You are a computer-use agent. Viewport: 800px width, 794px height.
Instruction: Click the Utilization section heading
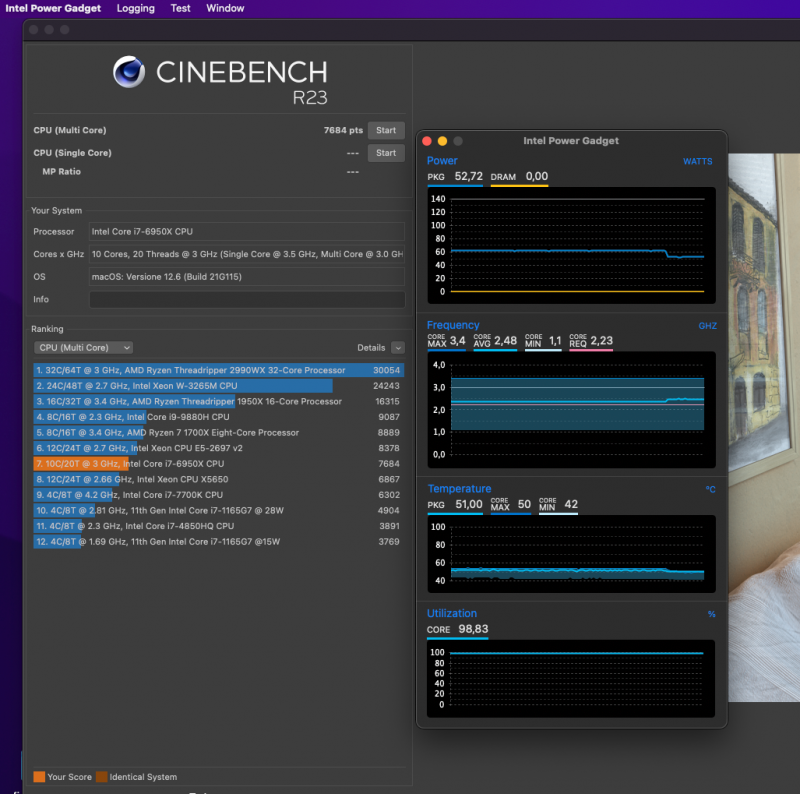pos(452,613)
